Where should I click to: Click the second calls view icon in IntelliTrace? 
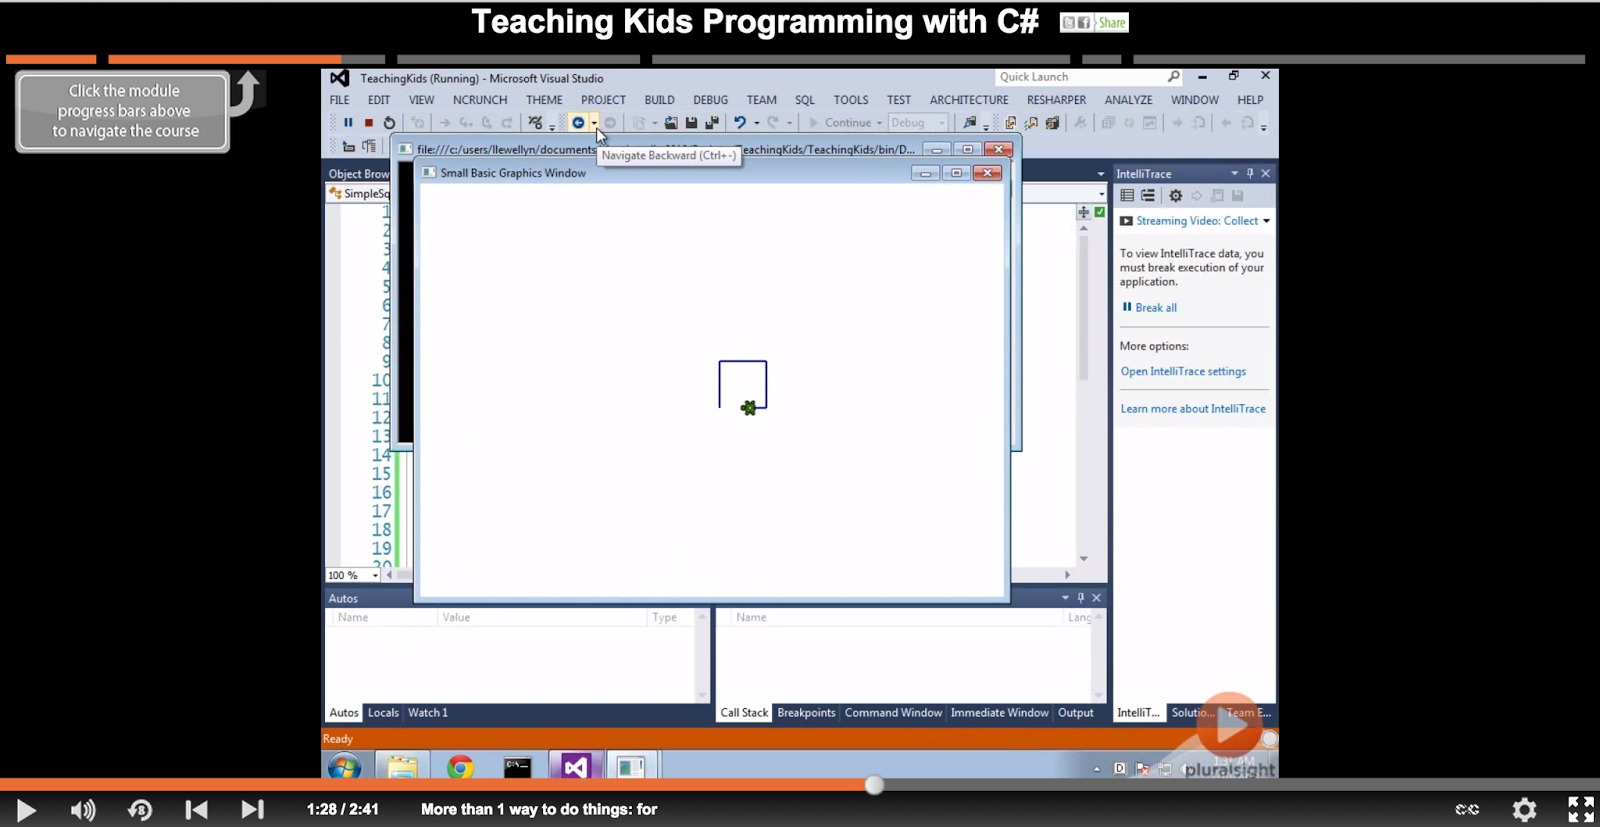[1148, 196]
